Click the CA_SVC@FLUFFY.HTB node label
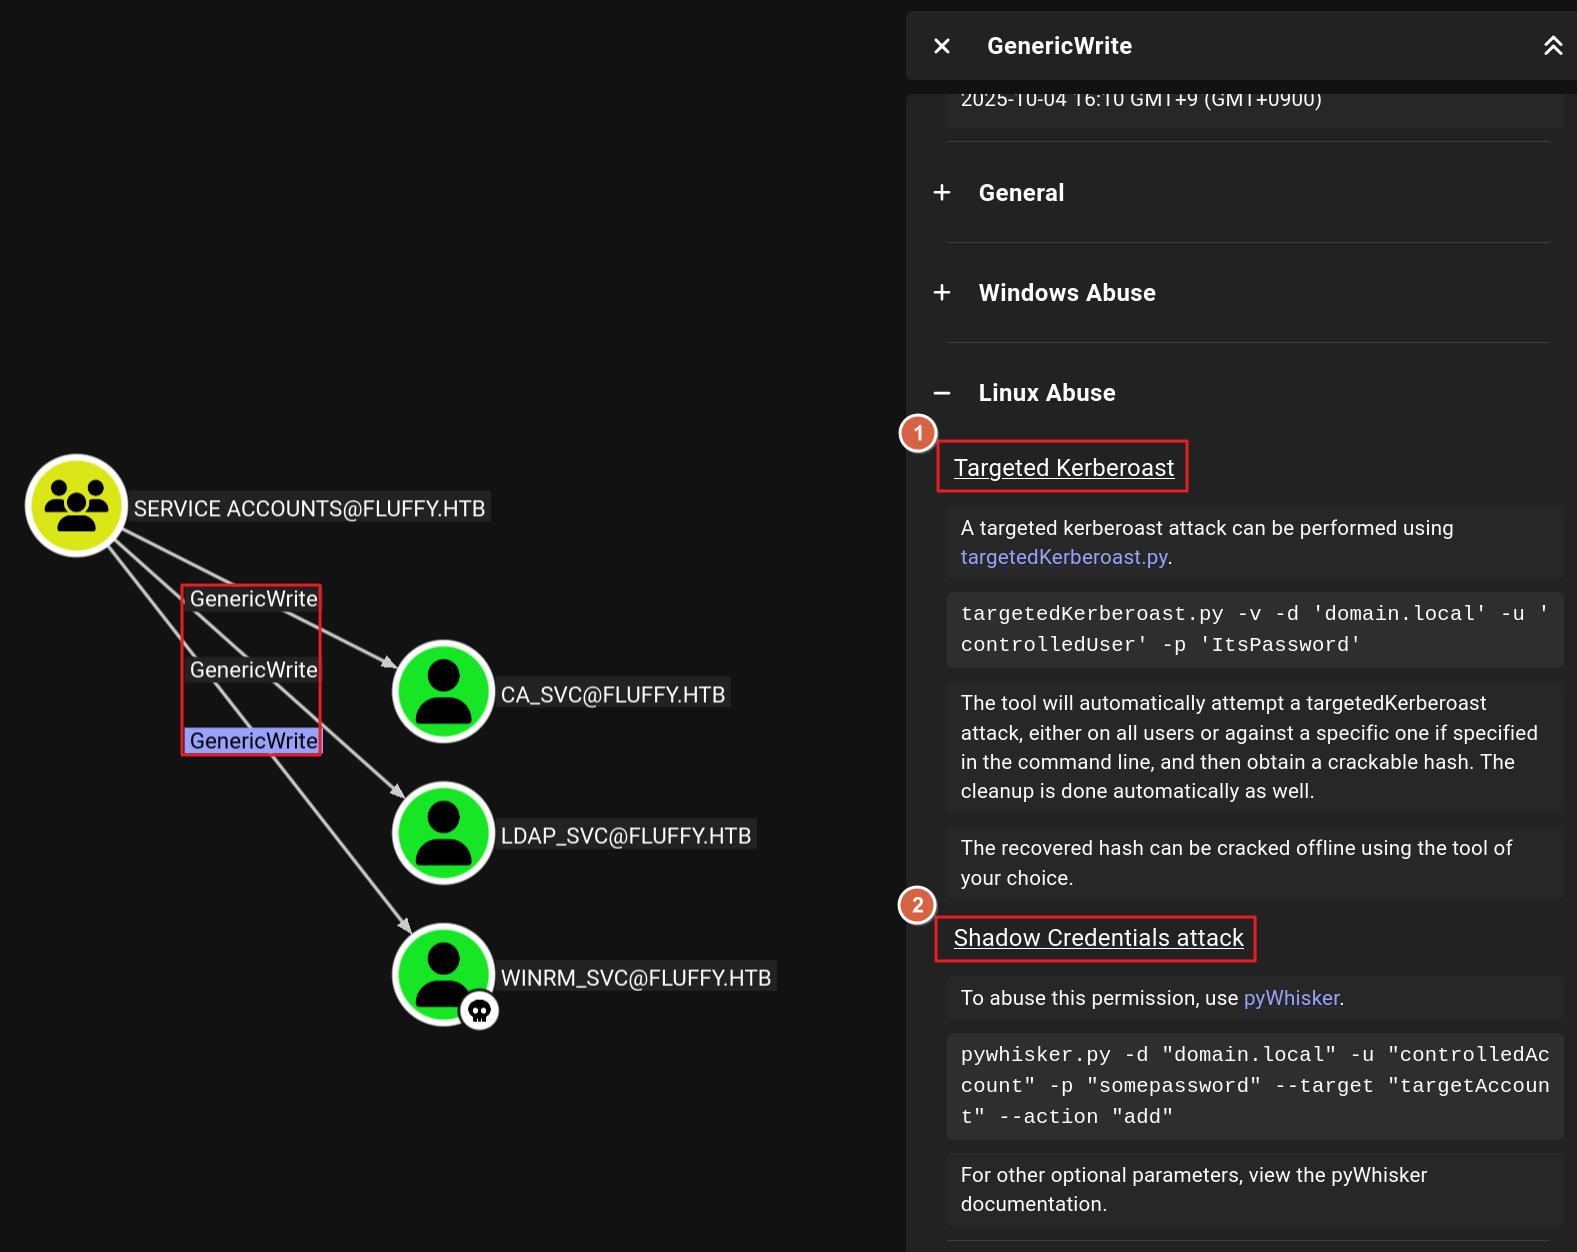The height and width of the screenshot is (1252, 1577). coord(612,695)
